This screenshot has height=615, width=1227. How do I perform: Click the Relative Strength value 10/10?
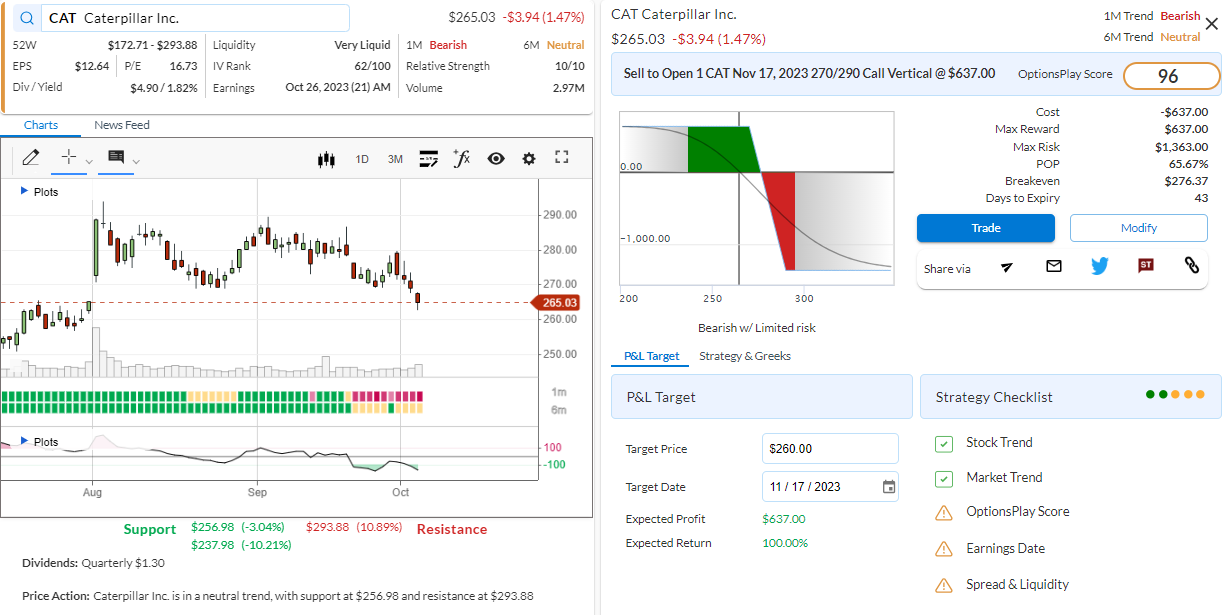569,66
